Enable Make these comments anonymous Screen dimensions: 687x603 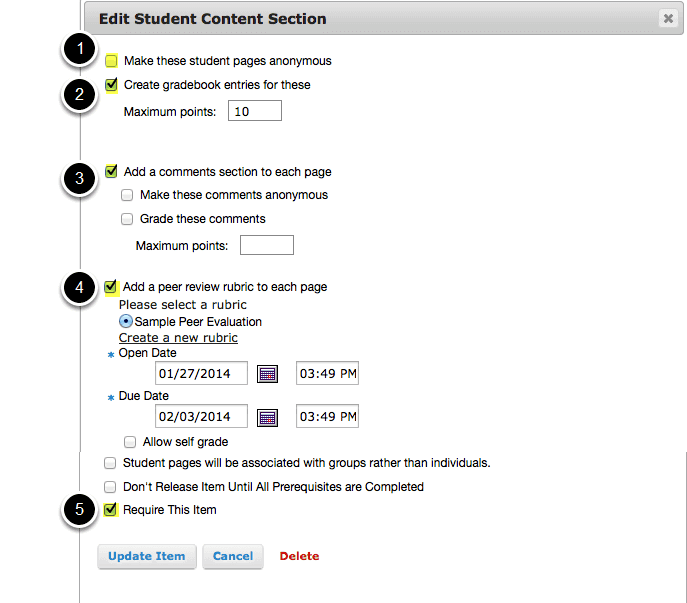pyautogui.click(x=127, y=195)
